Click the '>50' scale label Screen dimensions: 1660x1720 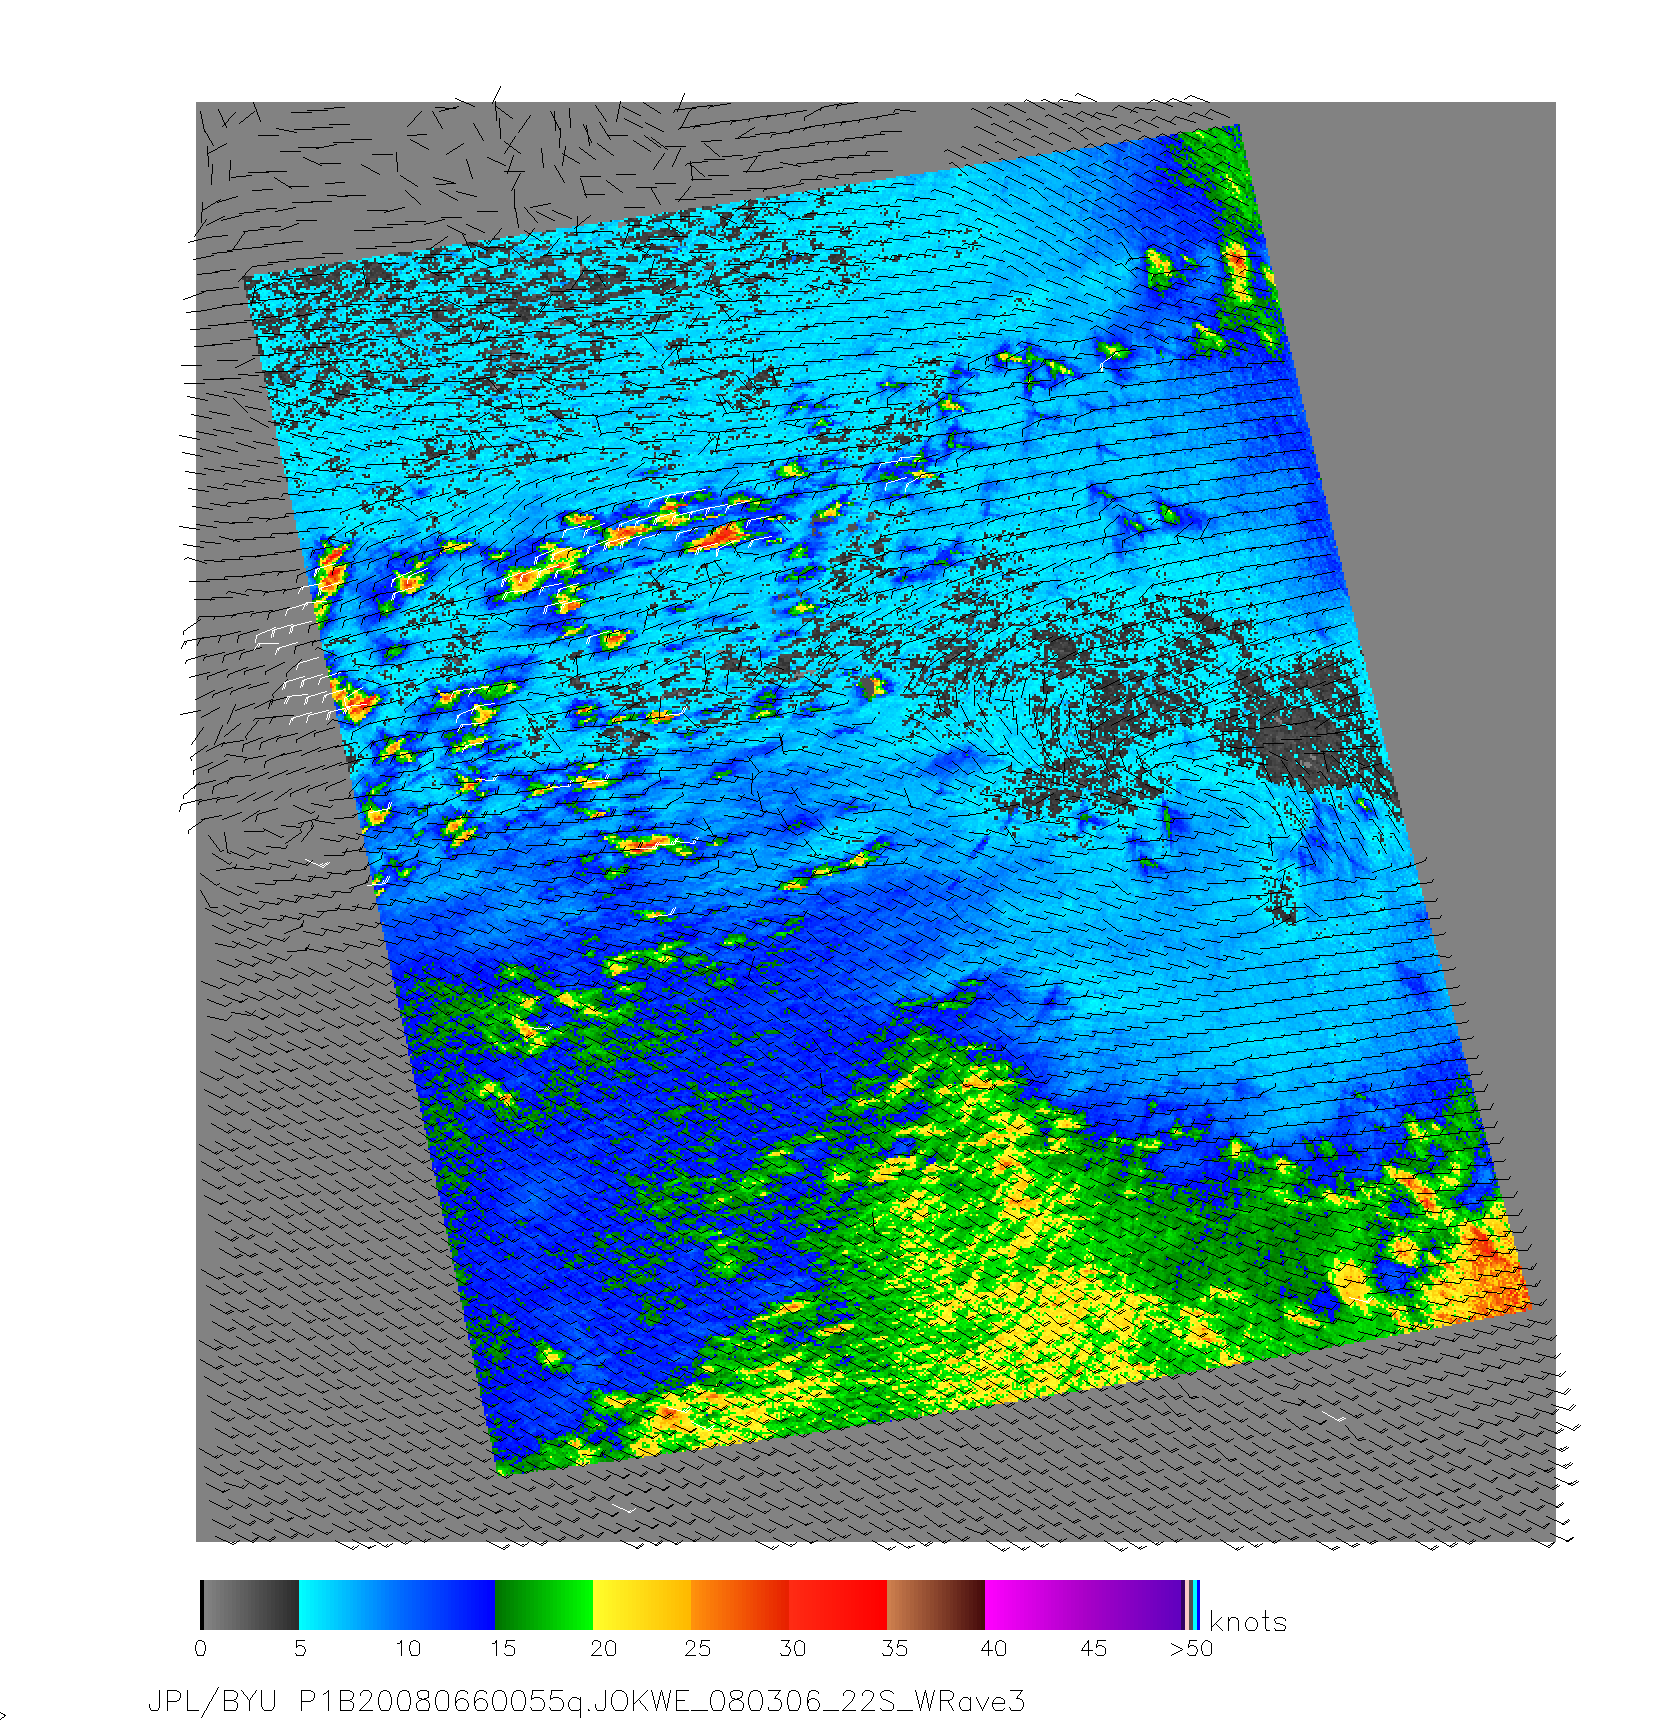pyautogui.click(x=1191, y=1648)
